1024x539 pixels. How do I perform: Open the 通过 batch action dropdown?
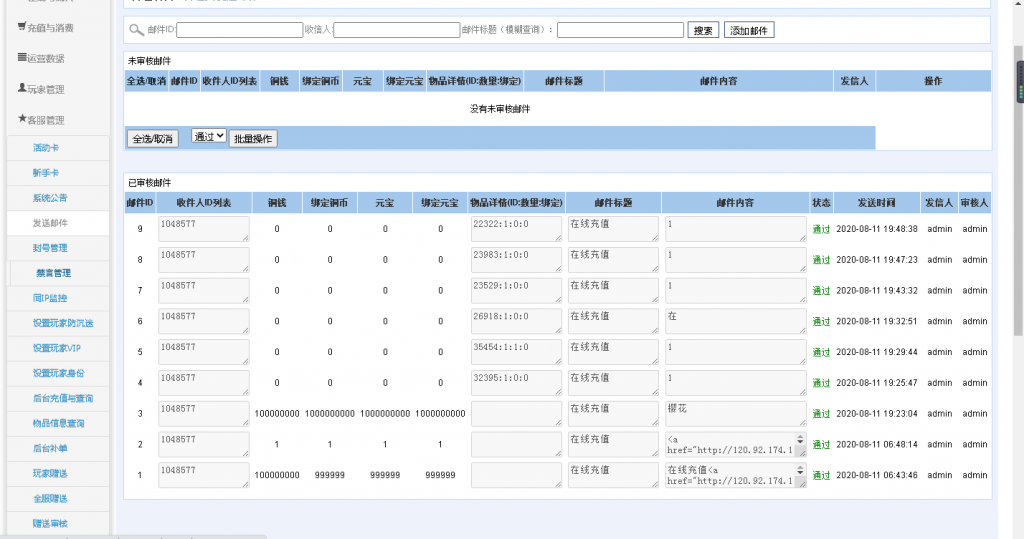pos(208,137)
